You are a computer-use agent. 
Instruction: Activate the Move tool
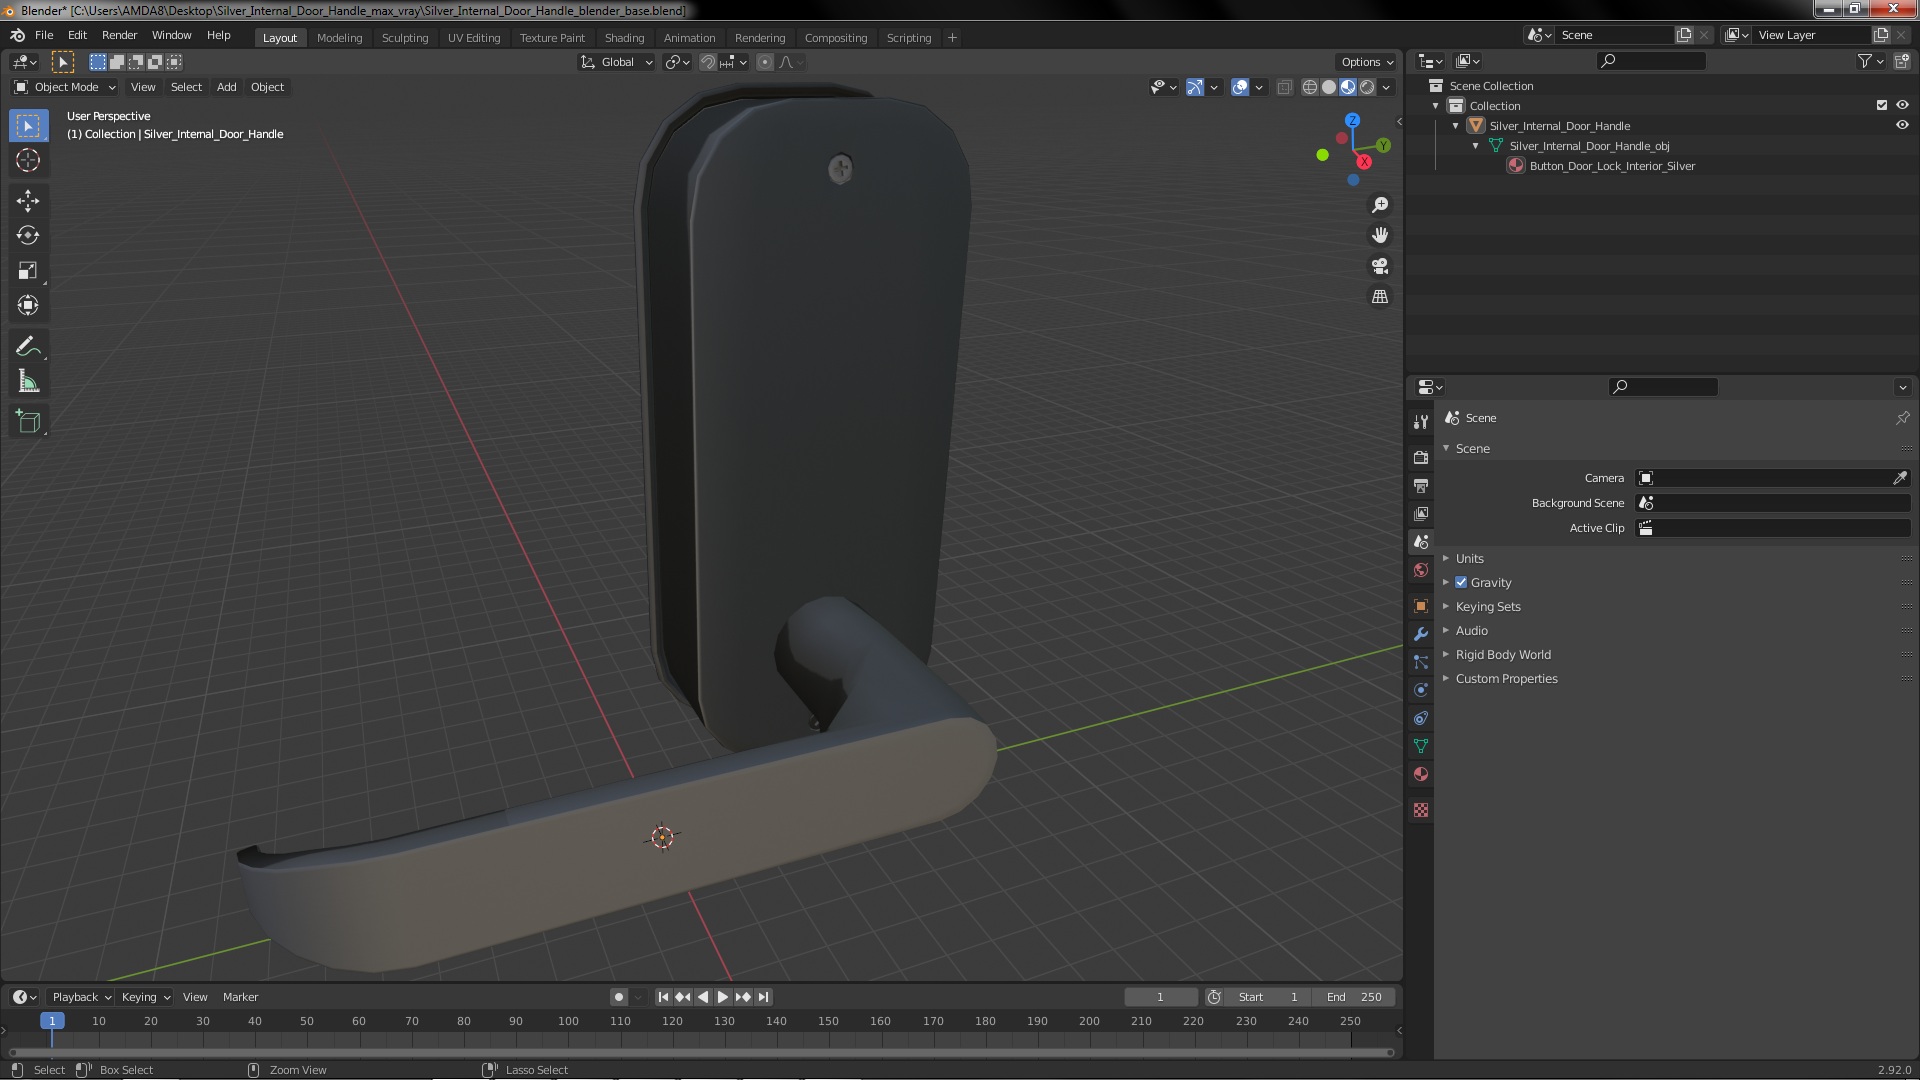28,201
